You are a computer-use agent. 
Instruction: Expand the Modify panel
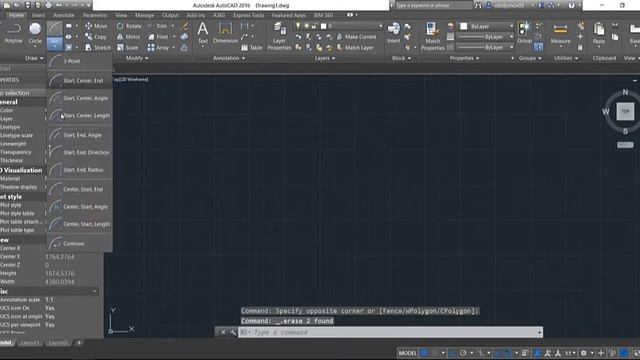click(x=137, y=58)
